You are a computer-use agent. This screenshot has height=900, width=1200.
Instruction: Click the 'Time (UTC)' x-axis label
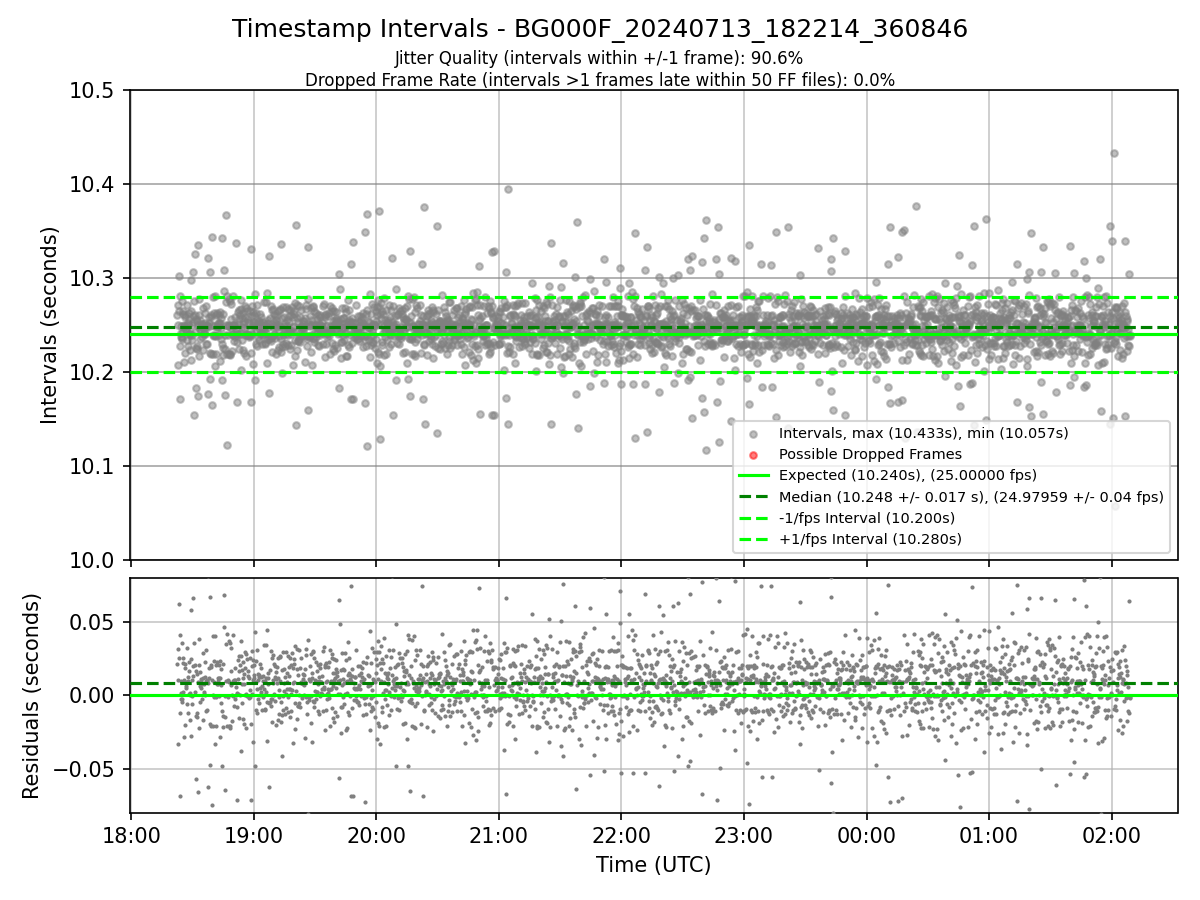pos(653,865)
